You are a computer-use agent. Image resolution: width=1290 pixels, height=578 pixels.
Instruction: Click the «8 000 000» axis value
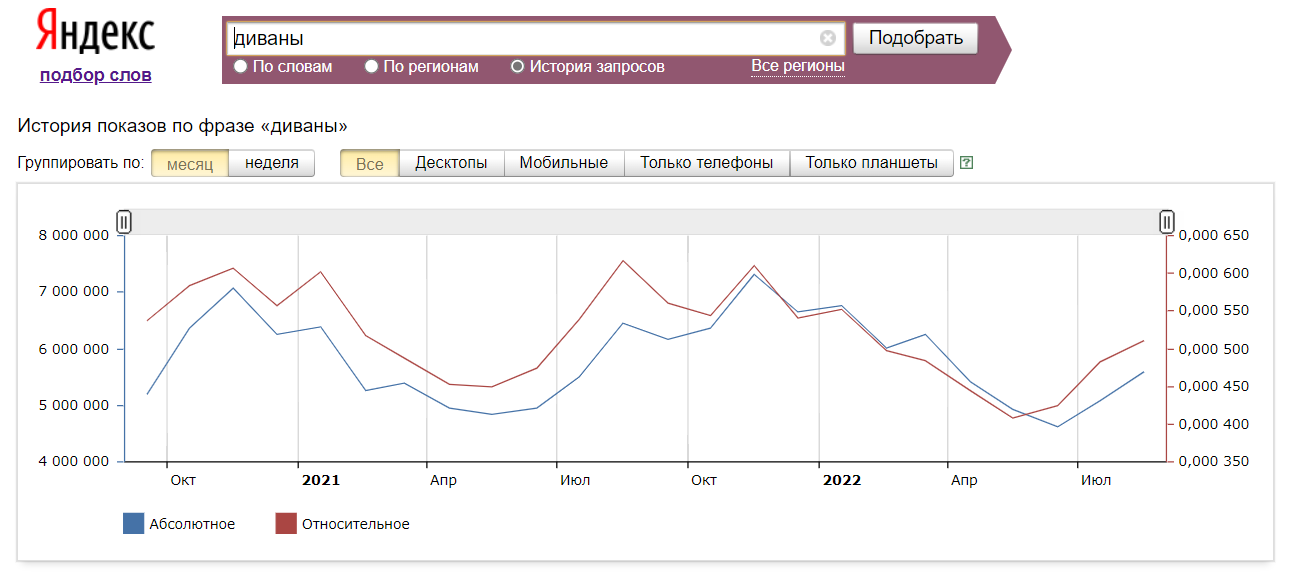76,236
